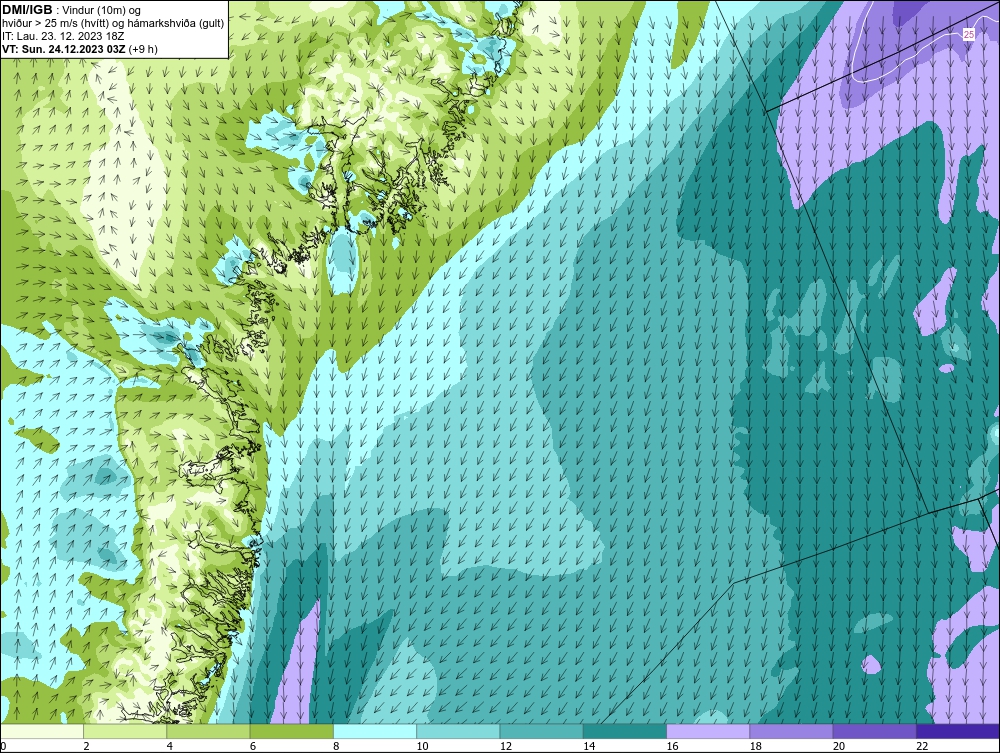Screen dimensions: 1000x753
Task: Click the legend value "0"
Action: (x=3, y=746)
